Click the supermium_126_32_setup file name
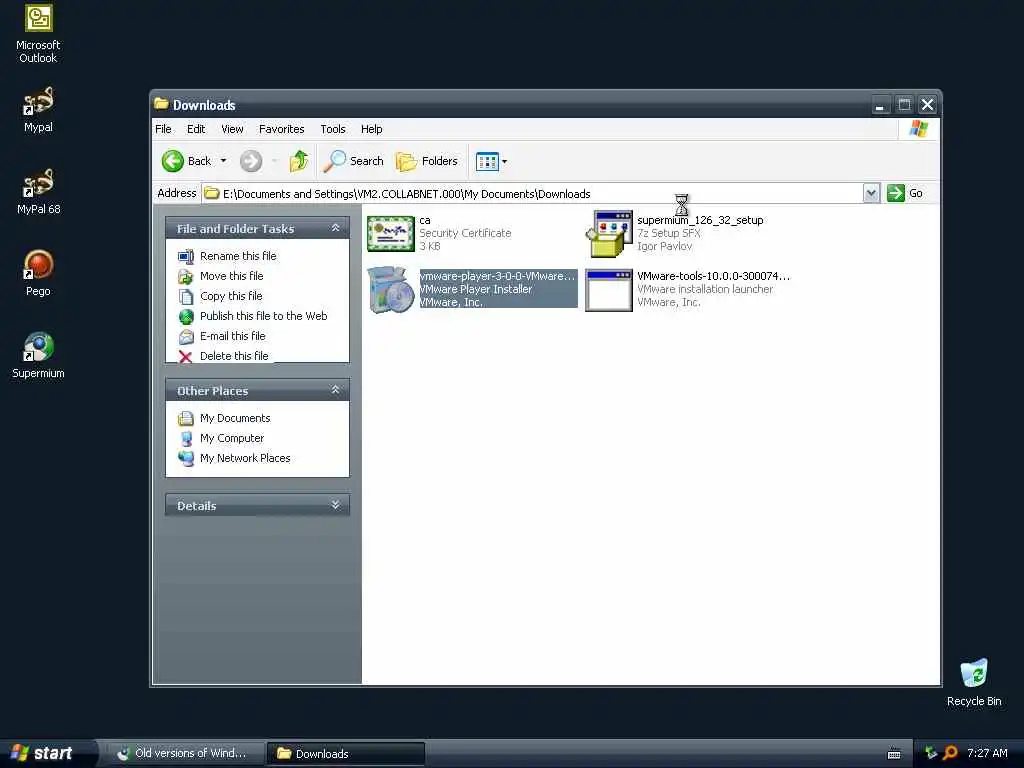Screen dimensions: 1024x768 [x=700, y=220]
